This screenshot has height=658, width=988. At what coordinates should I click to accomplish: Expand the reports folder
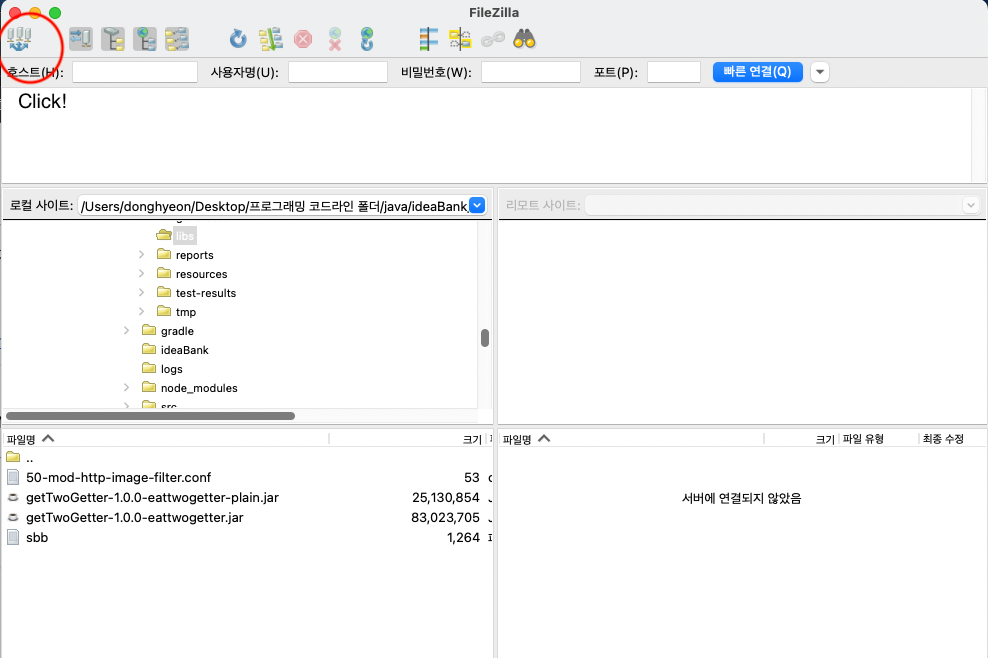tap(141, 255)
